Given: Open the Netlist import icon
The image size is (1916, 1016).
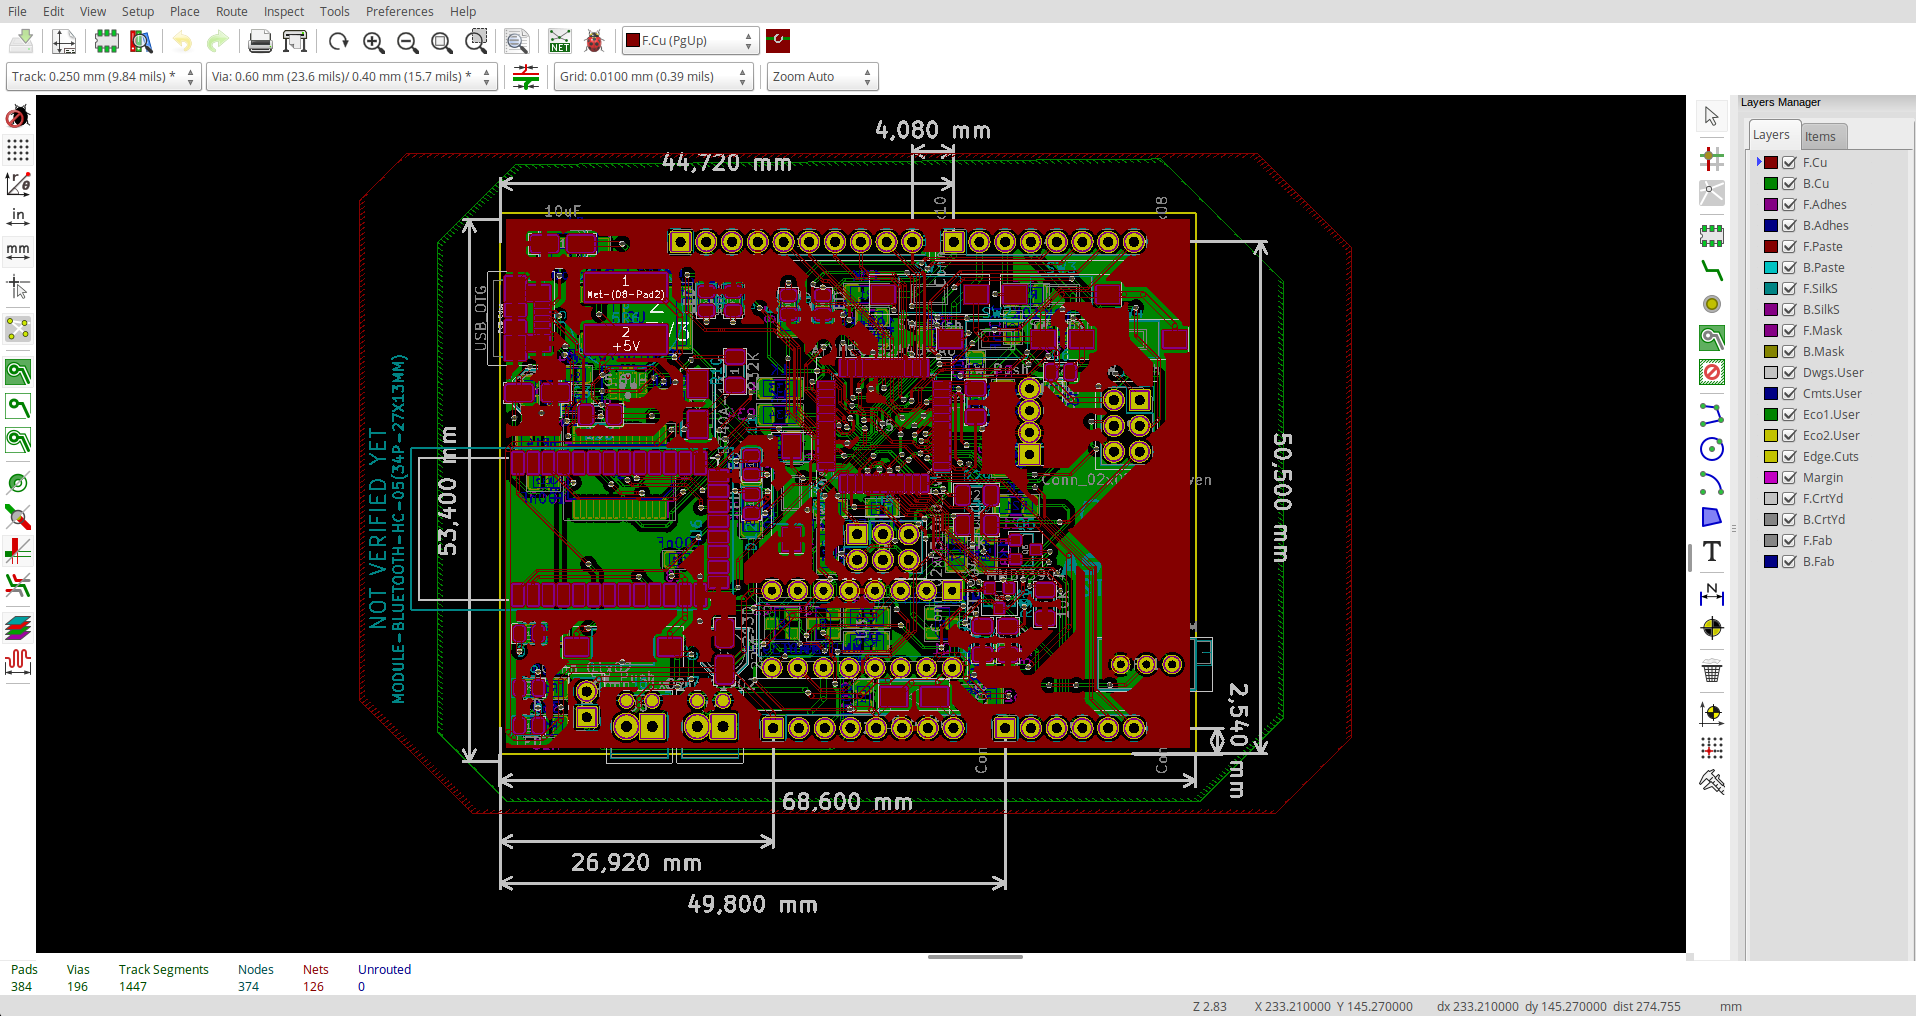Looking at the screenshot, I should pyautogui.click(x=560, y=41).
